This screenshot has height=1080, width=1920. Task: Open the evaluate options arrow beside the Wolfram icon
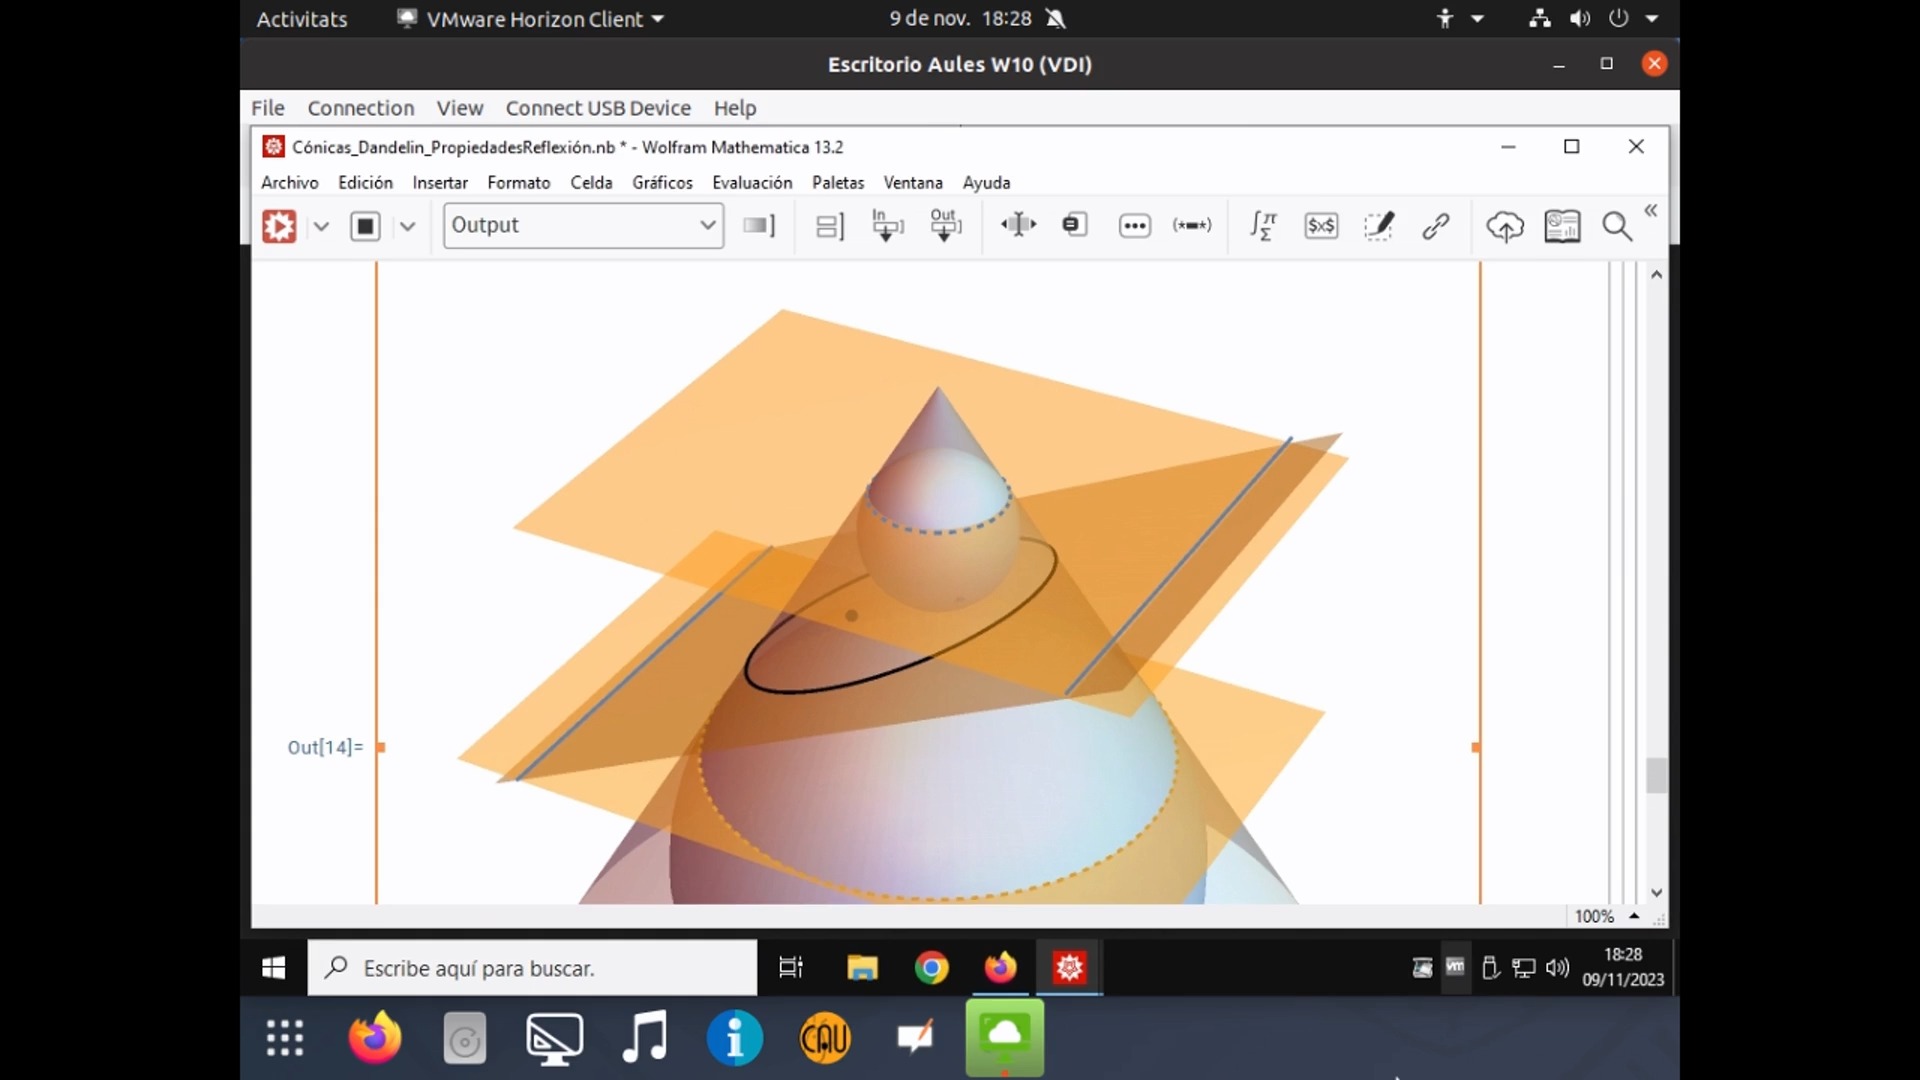[321, 226]
